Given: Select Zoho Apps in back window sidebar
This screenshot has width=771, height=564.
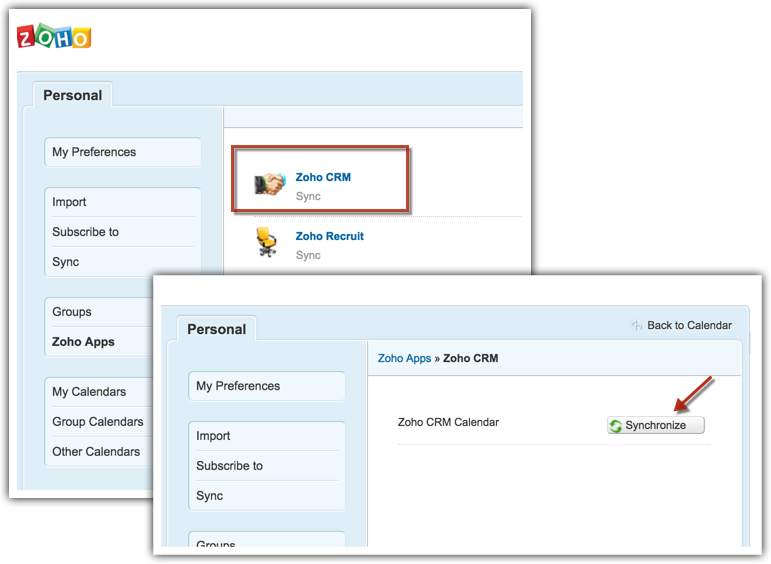Looking at the screenshot, I should click(x=99, y=341).
